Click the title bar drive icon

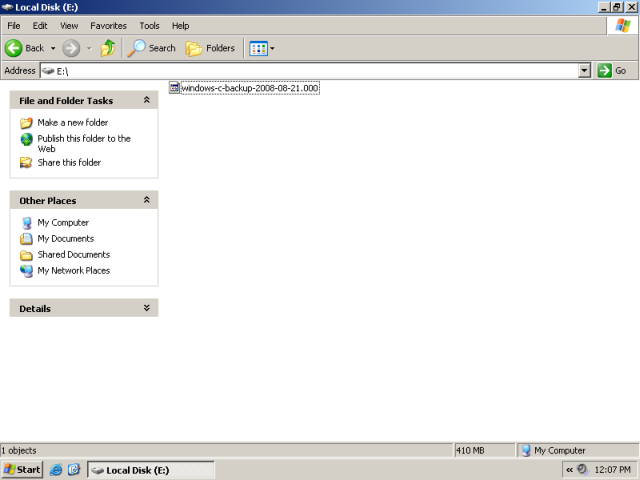pos(7,7)
